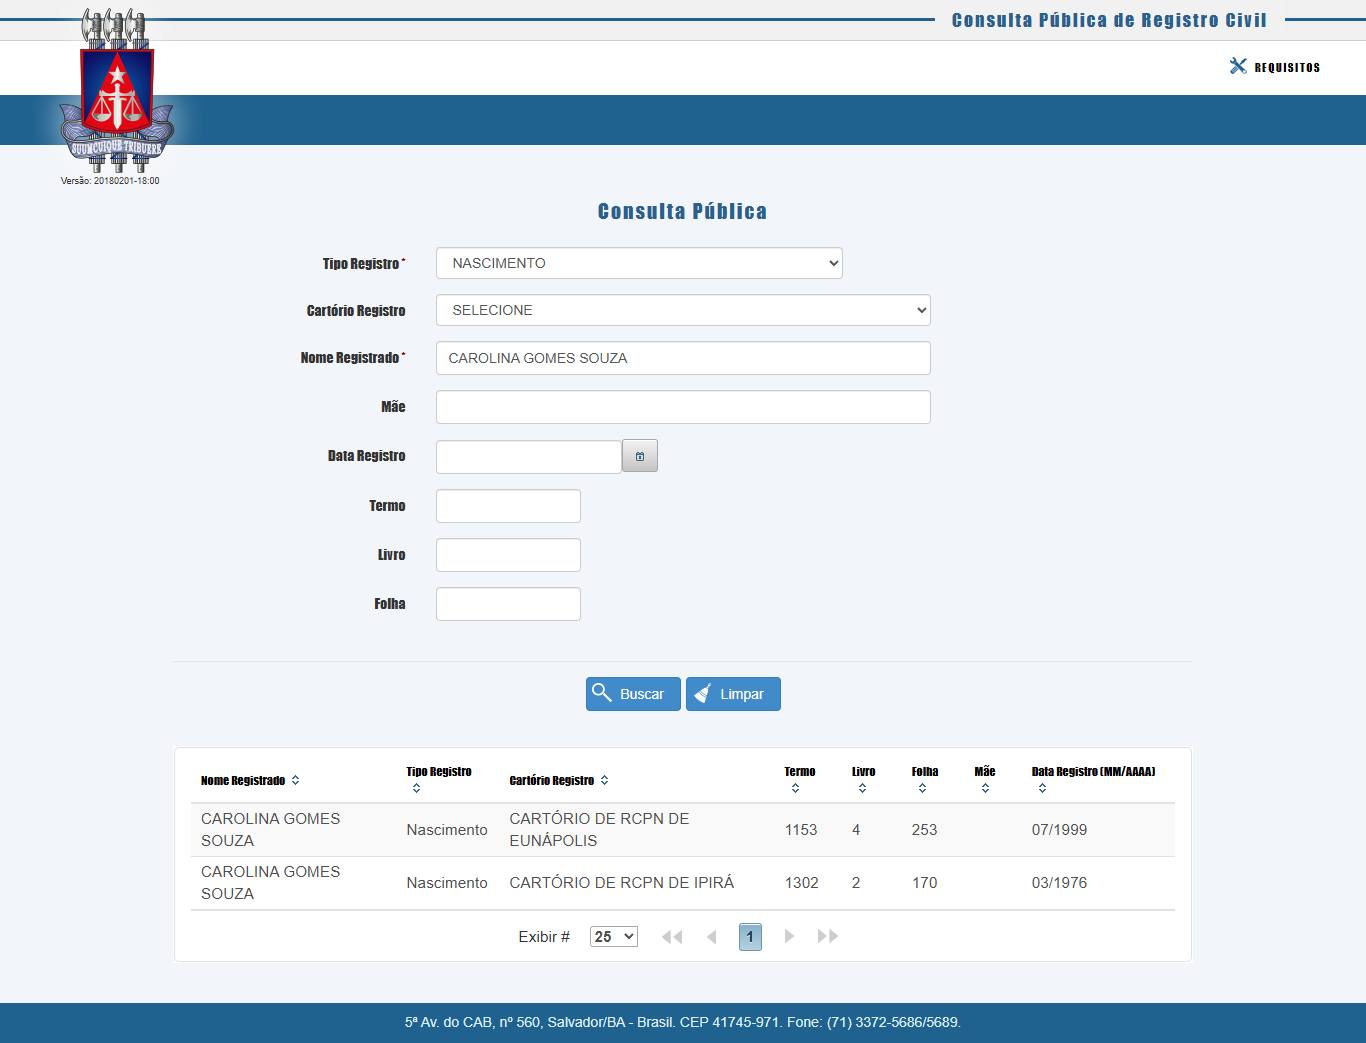
Task: Click the Requisitos tools icon
Action: click(1238, 66)
